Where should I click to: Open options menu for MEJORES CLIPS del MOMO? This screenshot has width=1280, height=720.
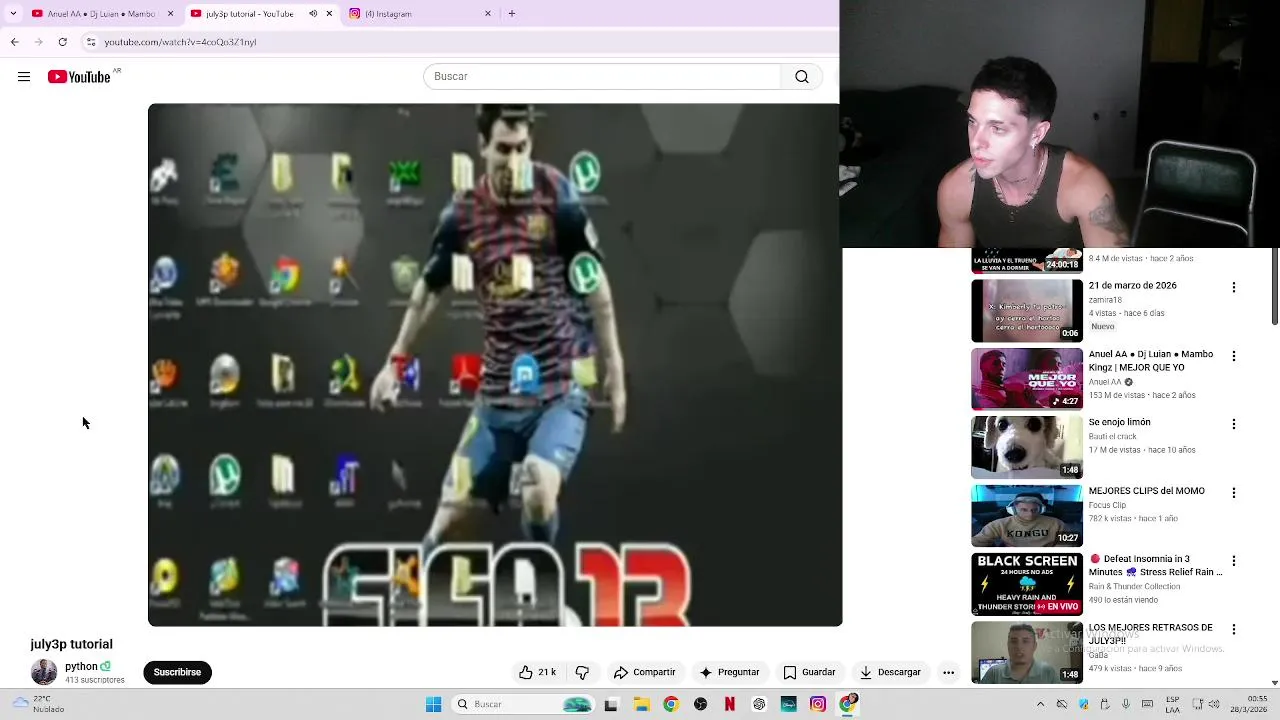(1233, 493)
